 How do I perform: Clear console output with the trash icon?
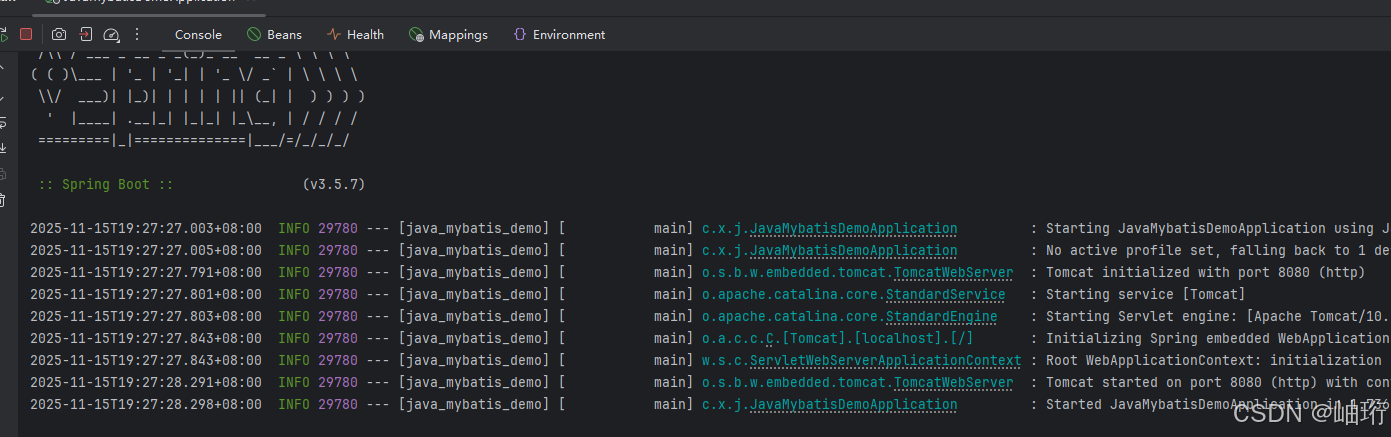3,201
